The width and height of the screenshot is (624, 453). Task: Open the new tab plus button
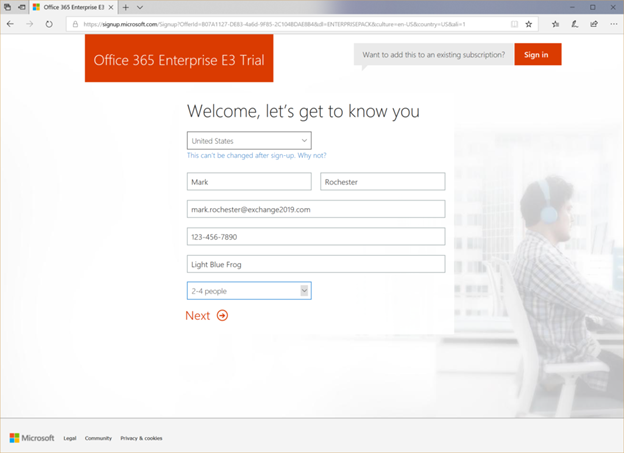click(x=126, y=7)
